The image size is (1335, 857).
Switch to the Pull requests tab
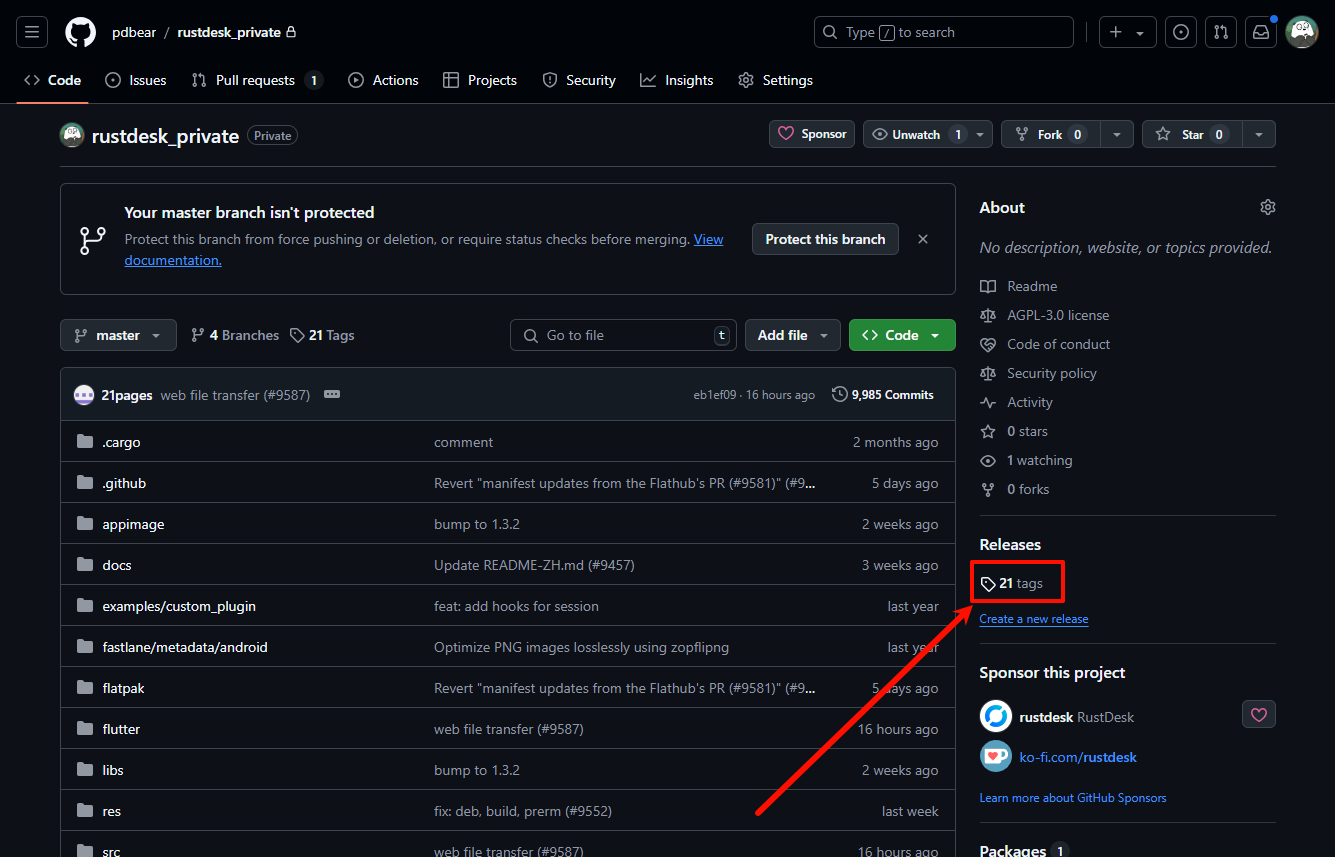click(257, 80)
